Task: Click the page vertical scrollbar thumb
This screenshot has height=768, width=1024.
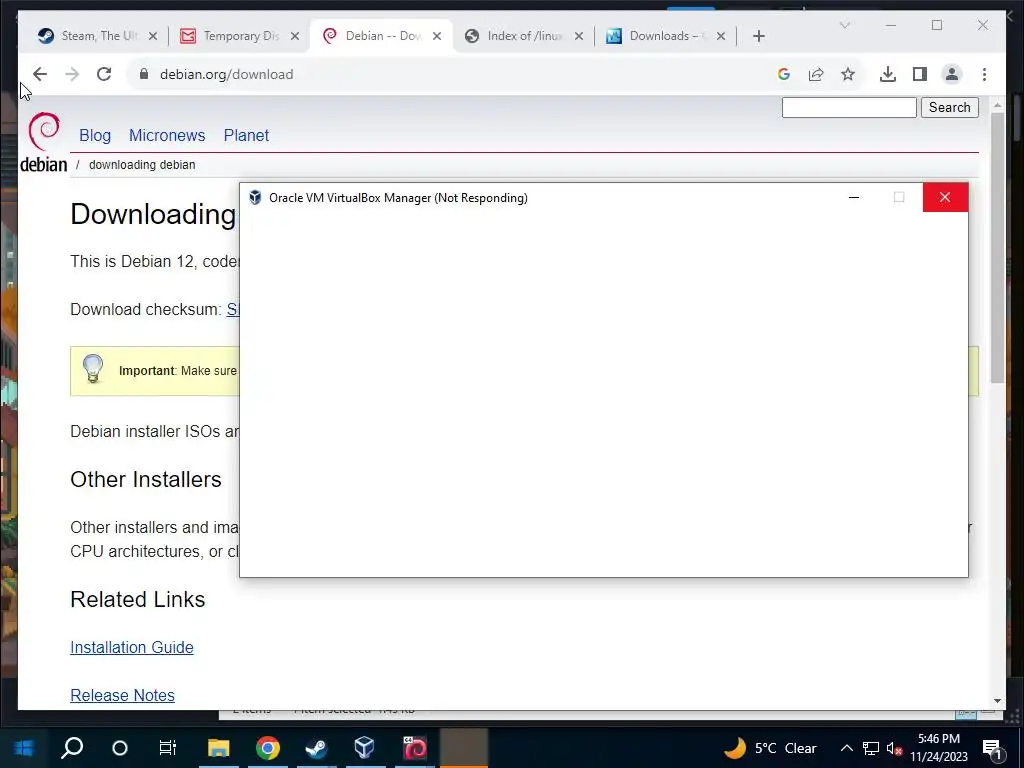Action: point(997,248)
